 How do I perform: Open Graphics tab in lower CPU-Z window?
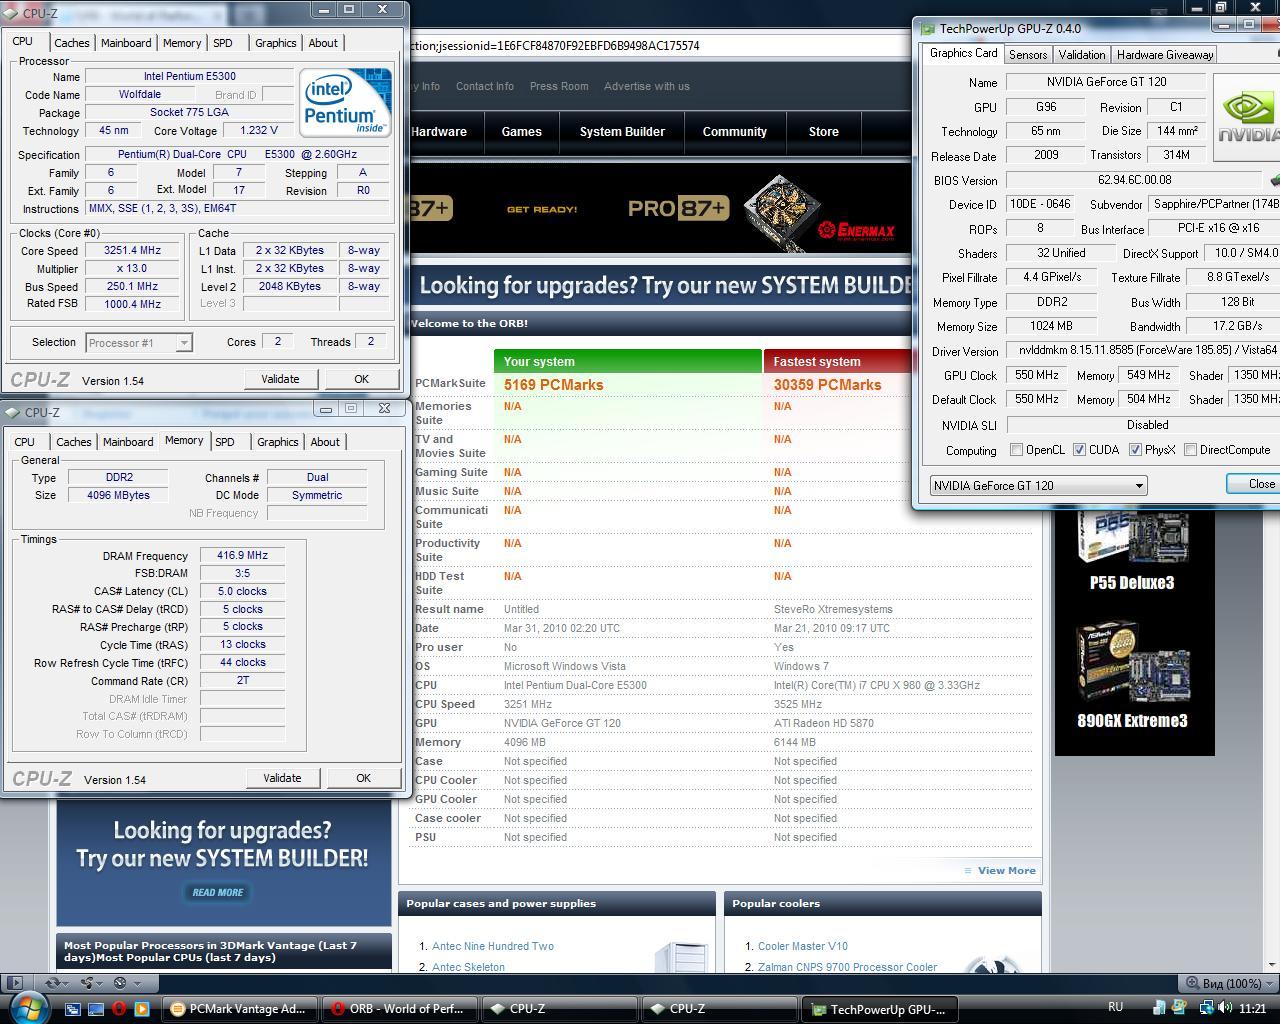pyautogui.click(x=277, y=442)
